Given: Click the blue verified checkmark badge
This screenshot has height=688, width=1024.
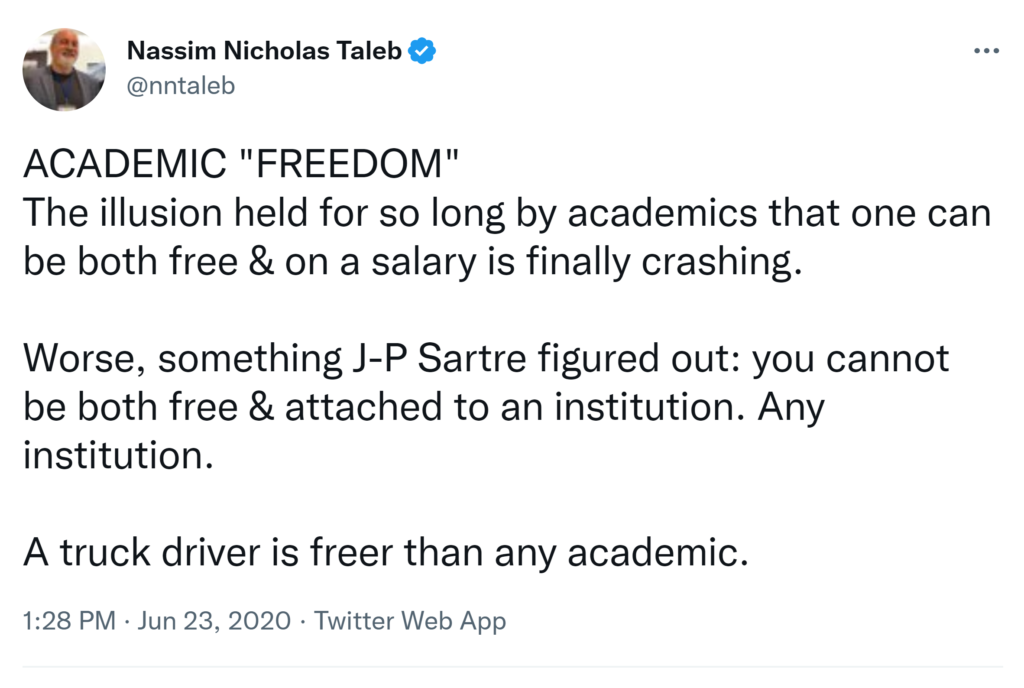Looking at the screenshot, I should click(x=424, y=50).
